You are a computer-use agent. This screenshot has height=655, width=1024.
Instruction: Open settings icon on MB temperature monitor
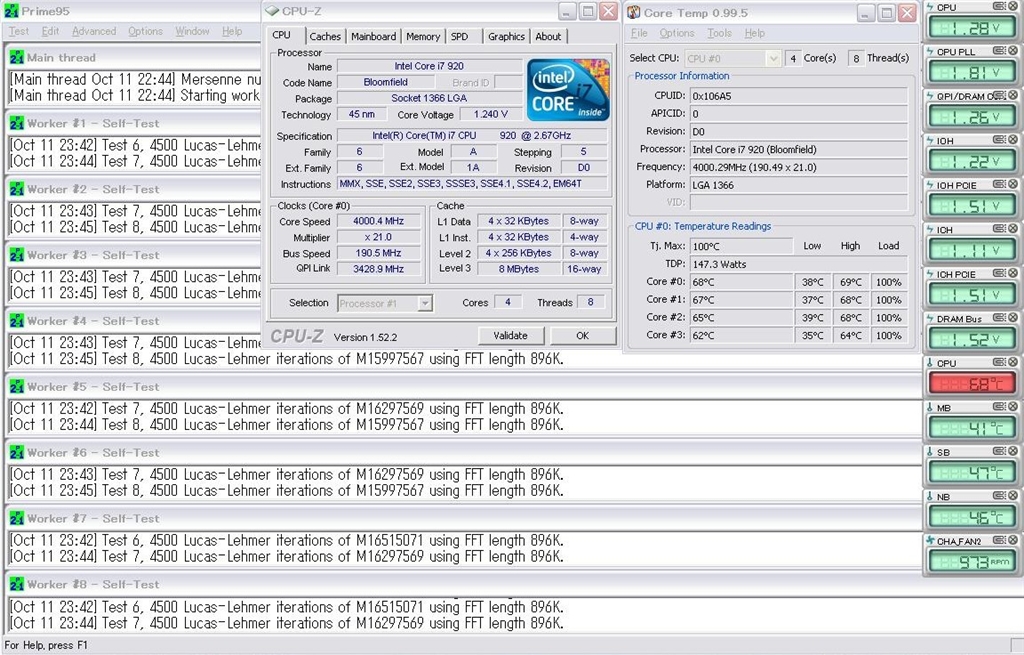coord(999,406)
